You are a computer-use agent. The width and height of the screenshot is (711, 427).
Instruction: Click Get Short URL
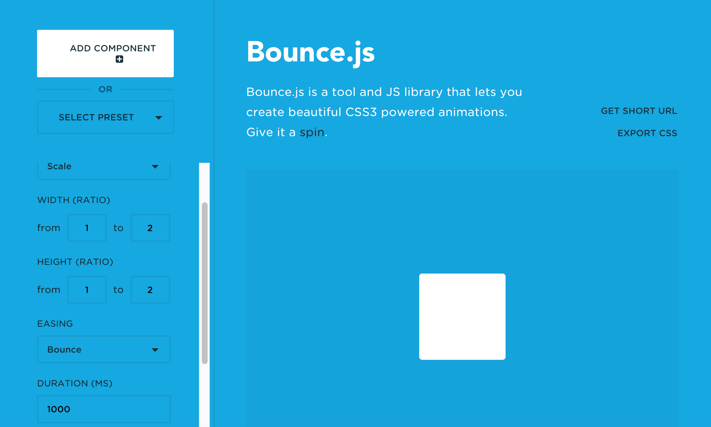pos(638,111)
